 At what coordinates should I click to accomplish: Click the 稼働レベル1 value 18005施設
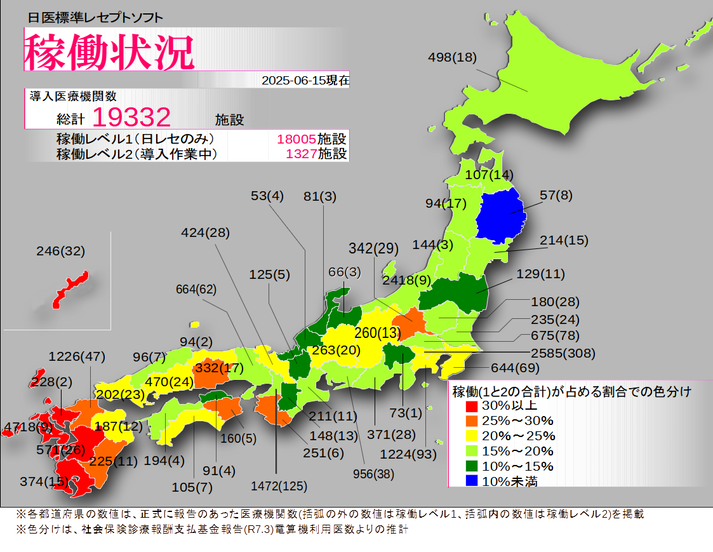[311, 139]
